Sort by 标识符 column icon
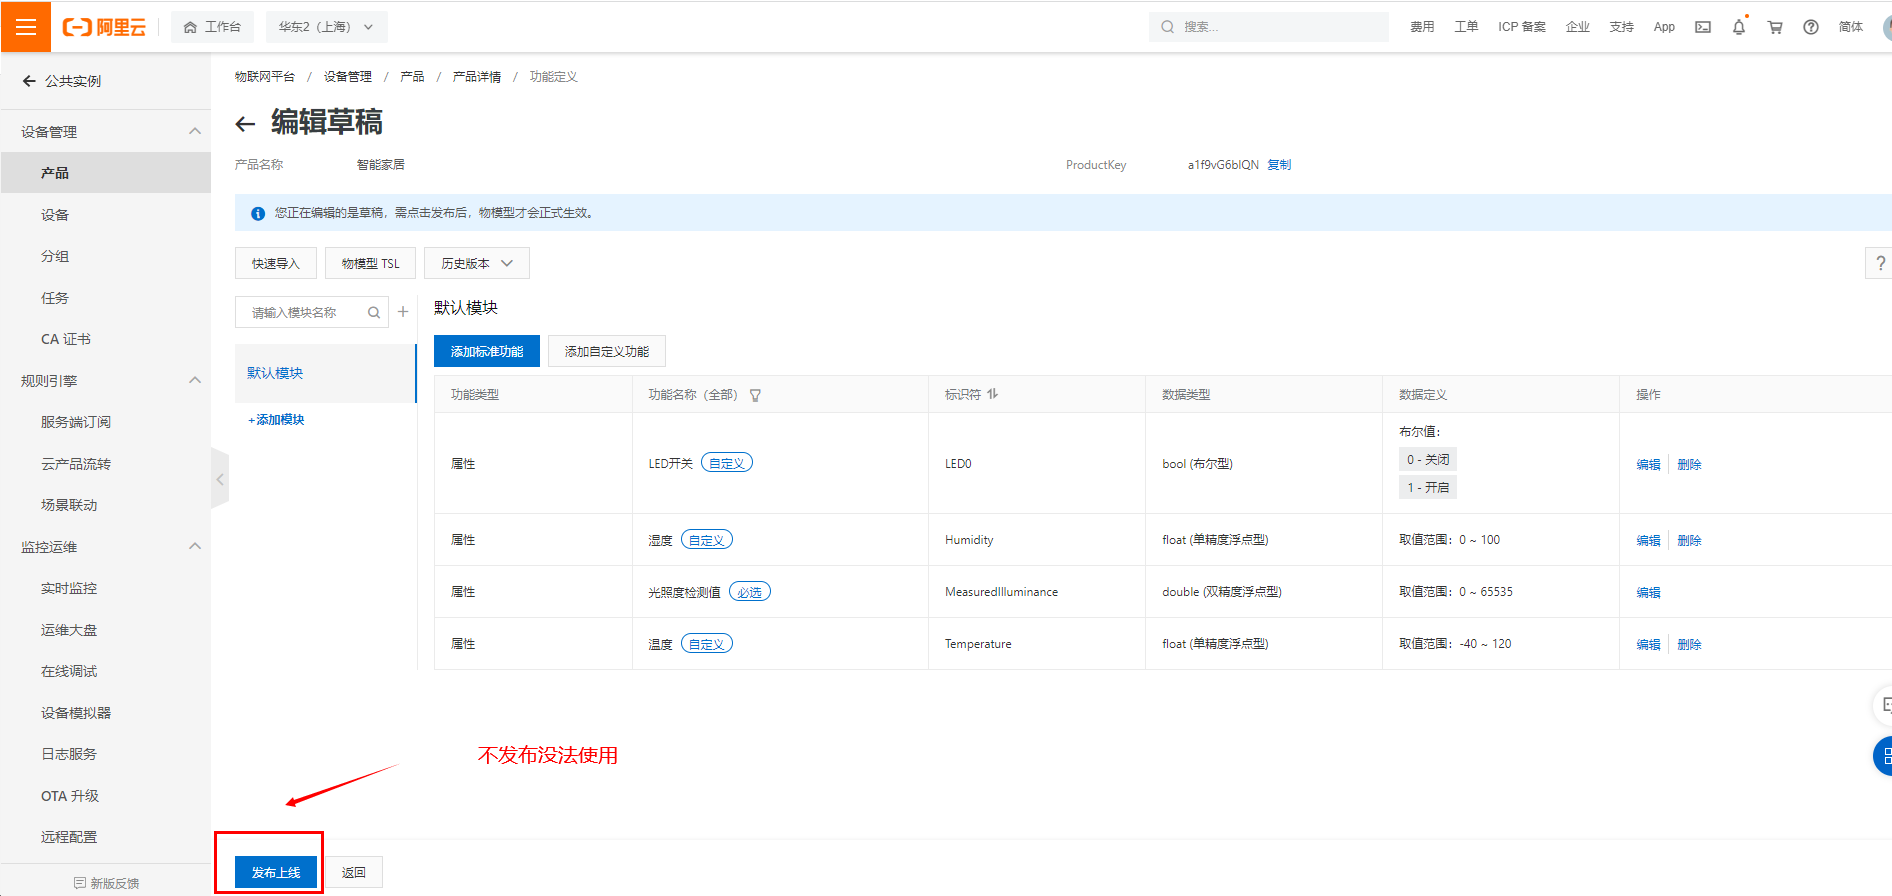The width and height of the screenshot is (1892, 896). point(992,394)
